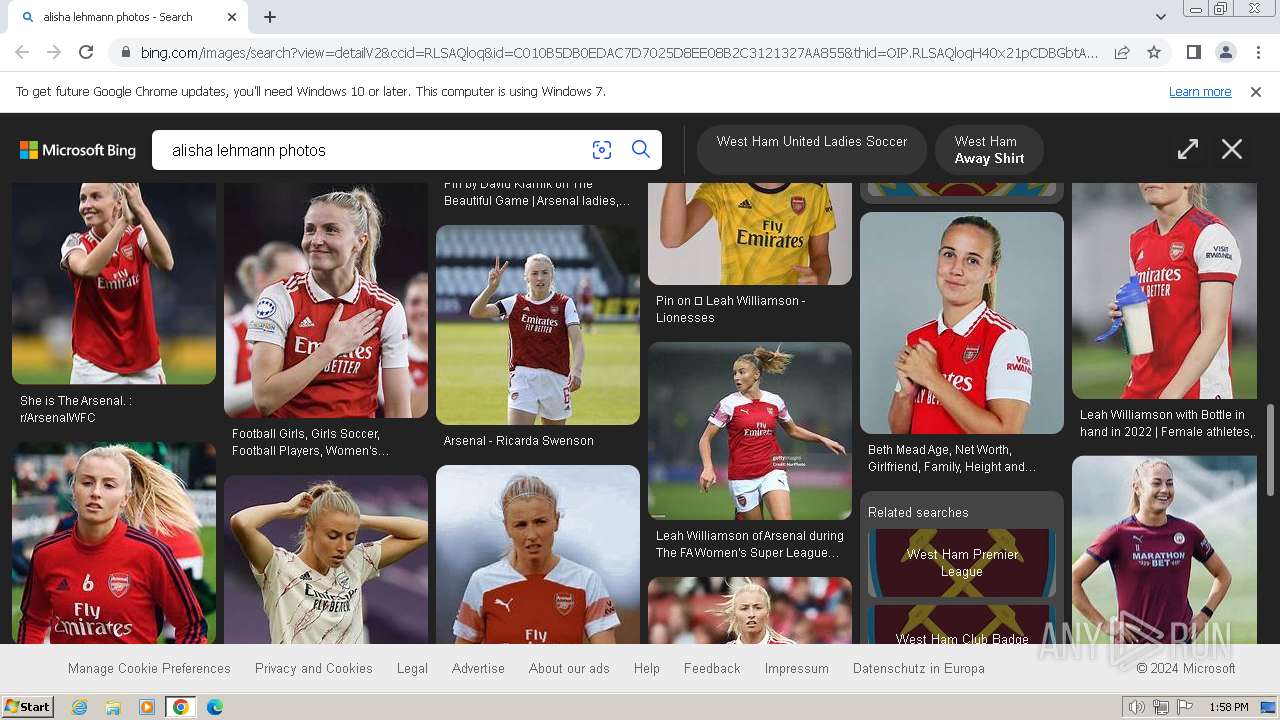Open She is The Arsenal image

[114, 283]
